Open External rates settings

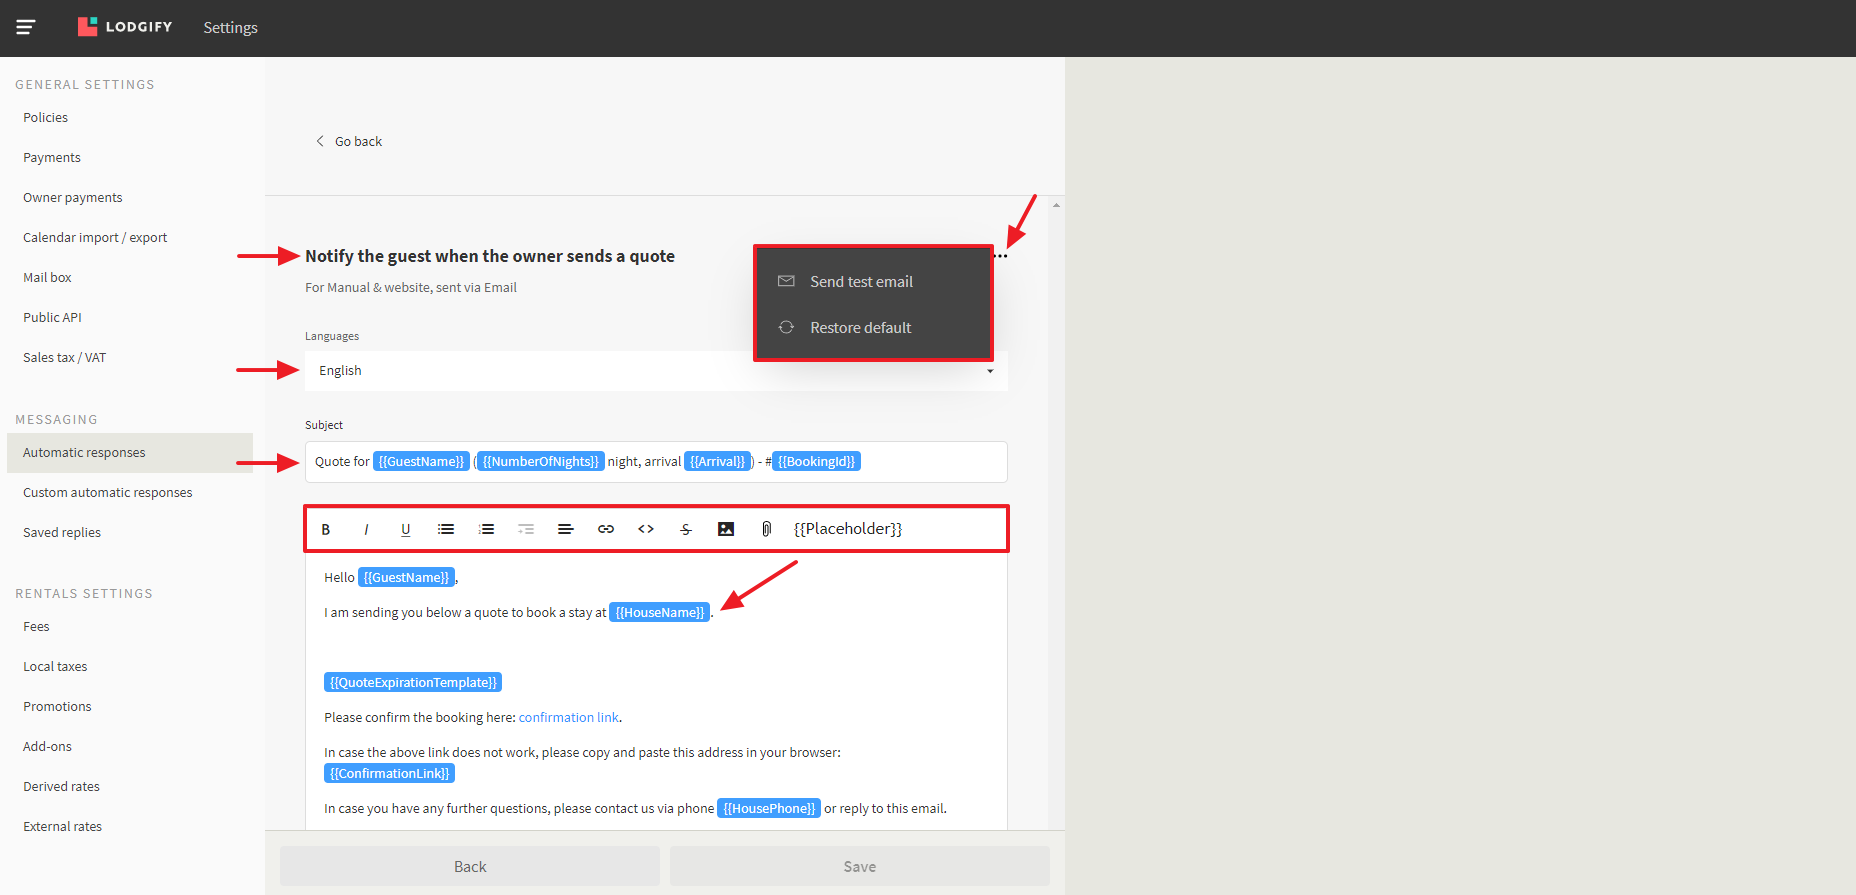62,826
